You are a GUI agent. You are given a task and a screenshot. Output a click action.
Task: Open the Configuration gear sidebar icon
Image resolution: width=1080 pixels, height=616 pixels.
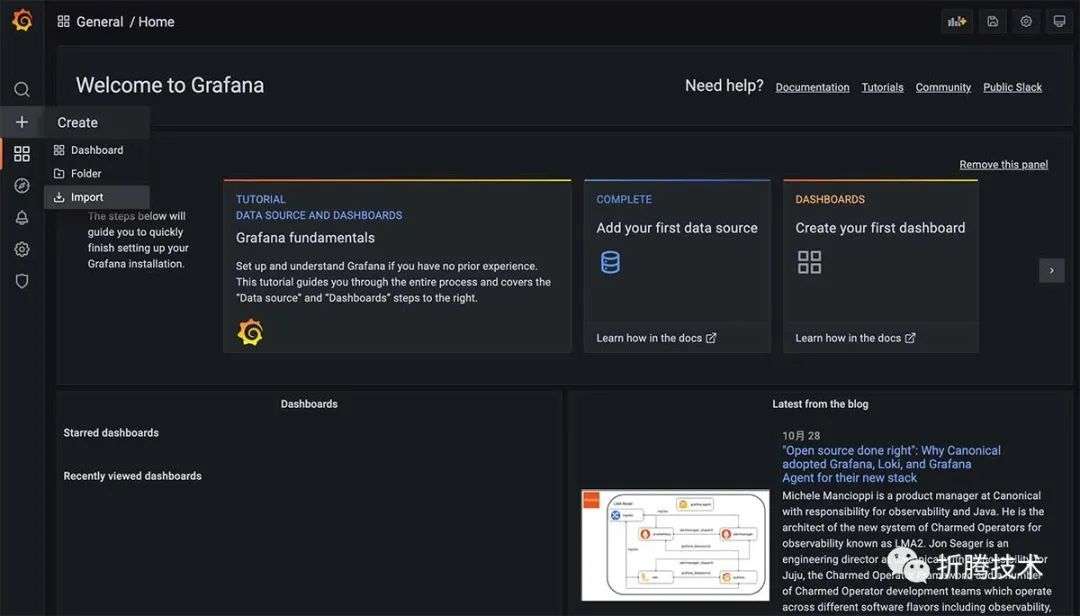point(22,249)
